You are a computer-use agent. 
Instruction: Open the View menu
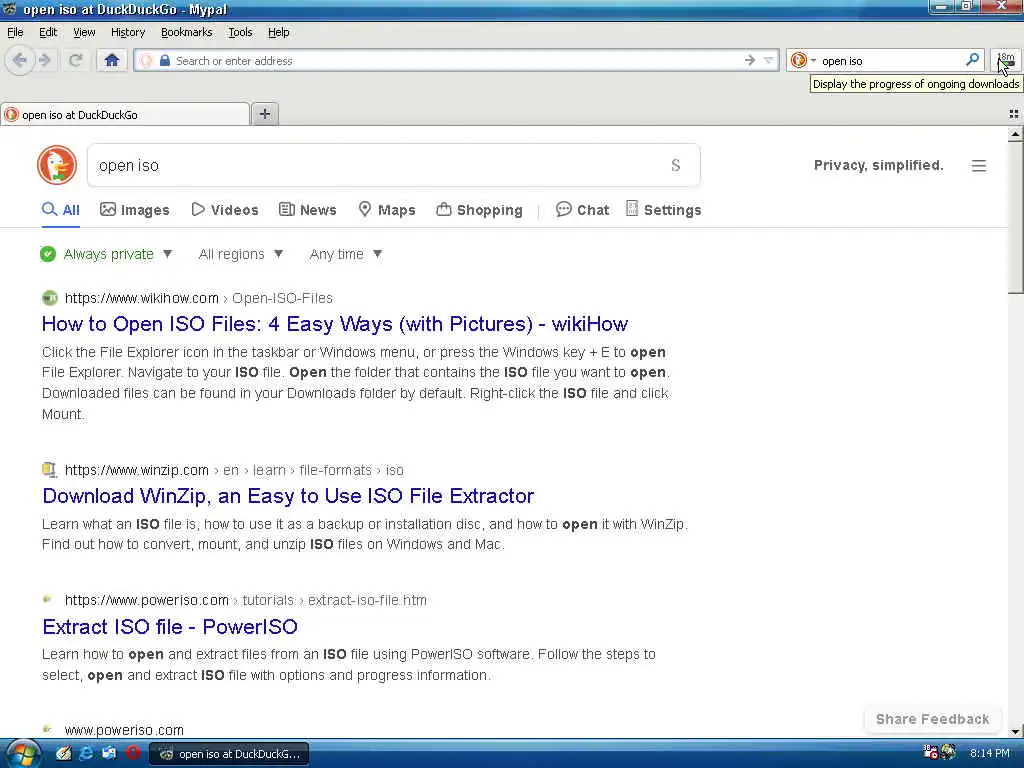coord(84,32)
